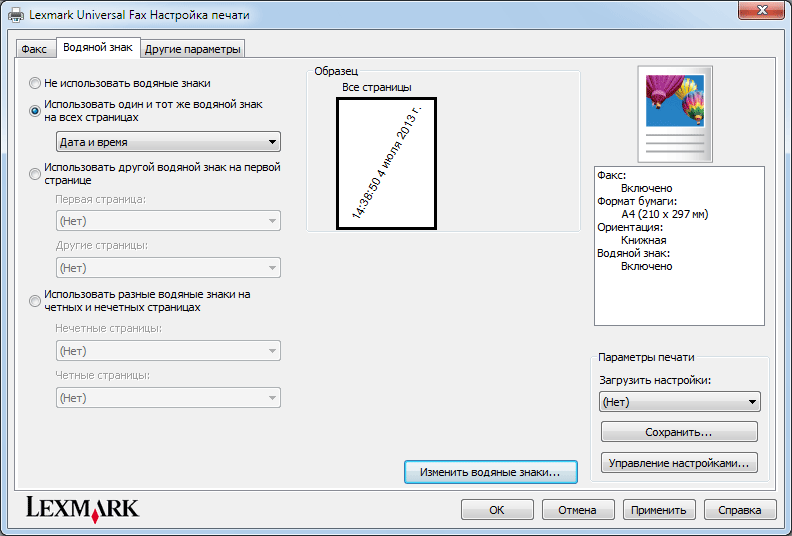Viewport: 792px width, 536px height.
Task: Switch to the Водяной знак tab
Action: tap(98, 47)
